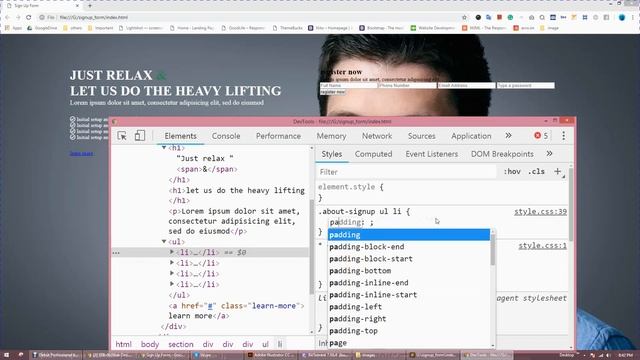Choose padding-left suggestion
The width and height of the screenshot is (640, 360).
pos(409,307)
